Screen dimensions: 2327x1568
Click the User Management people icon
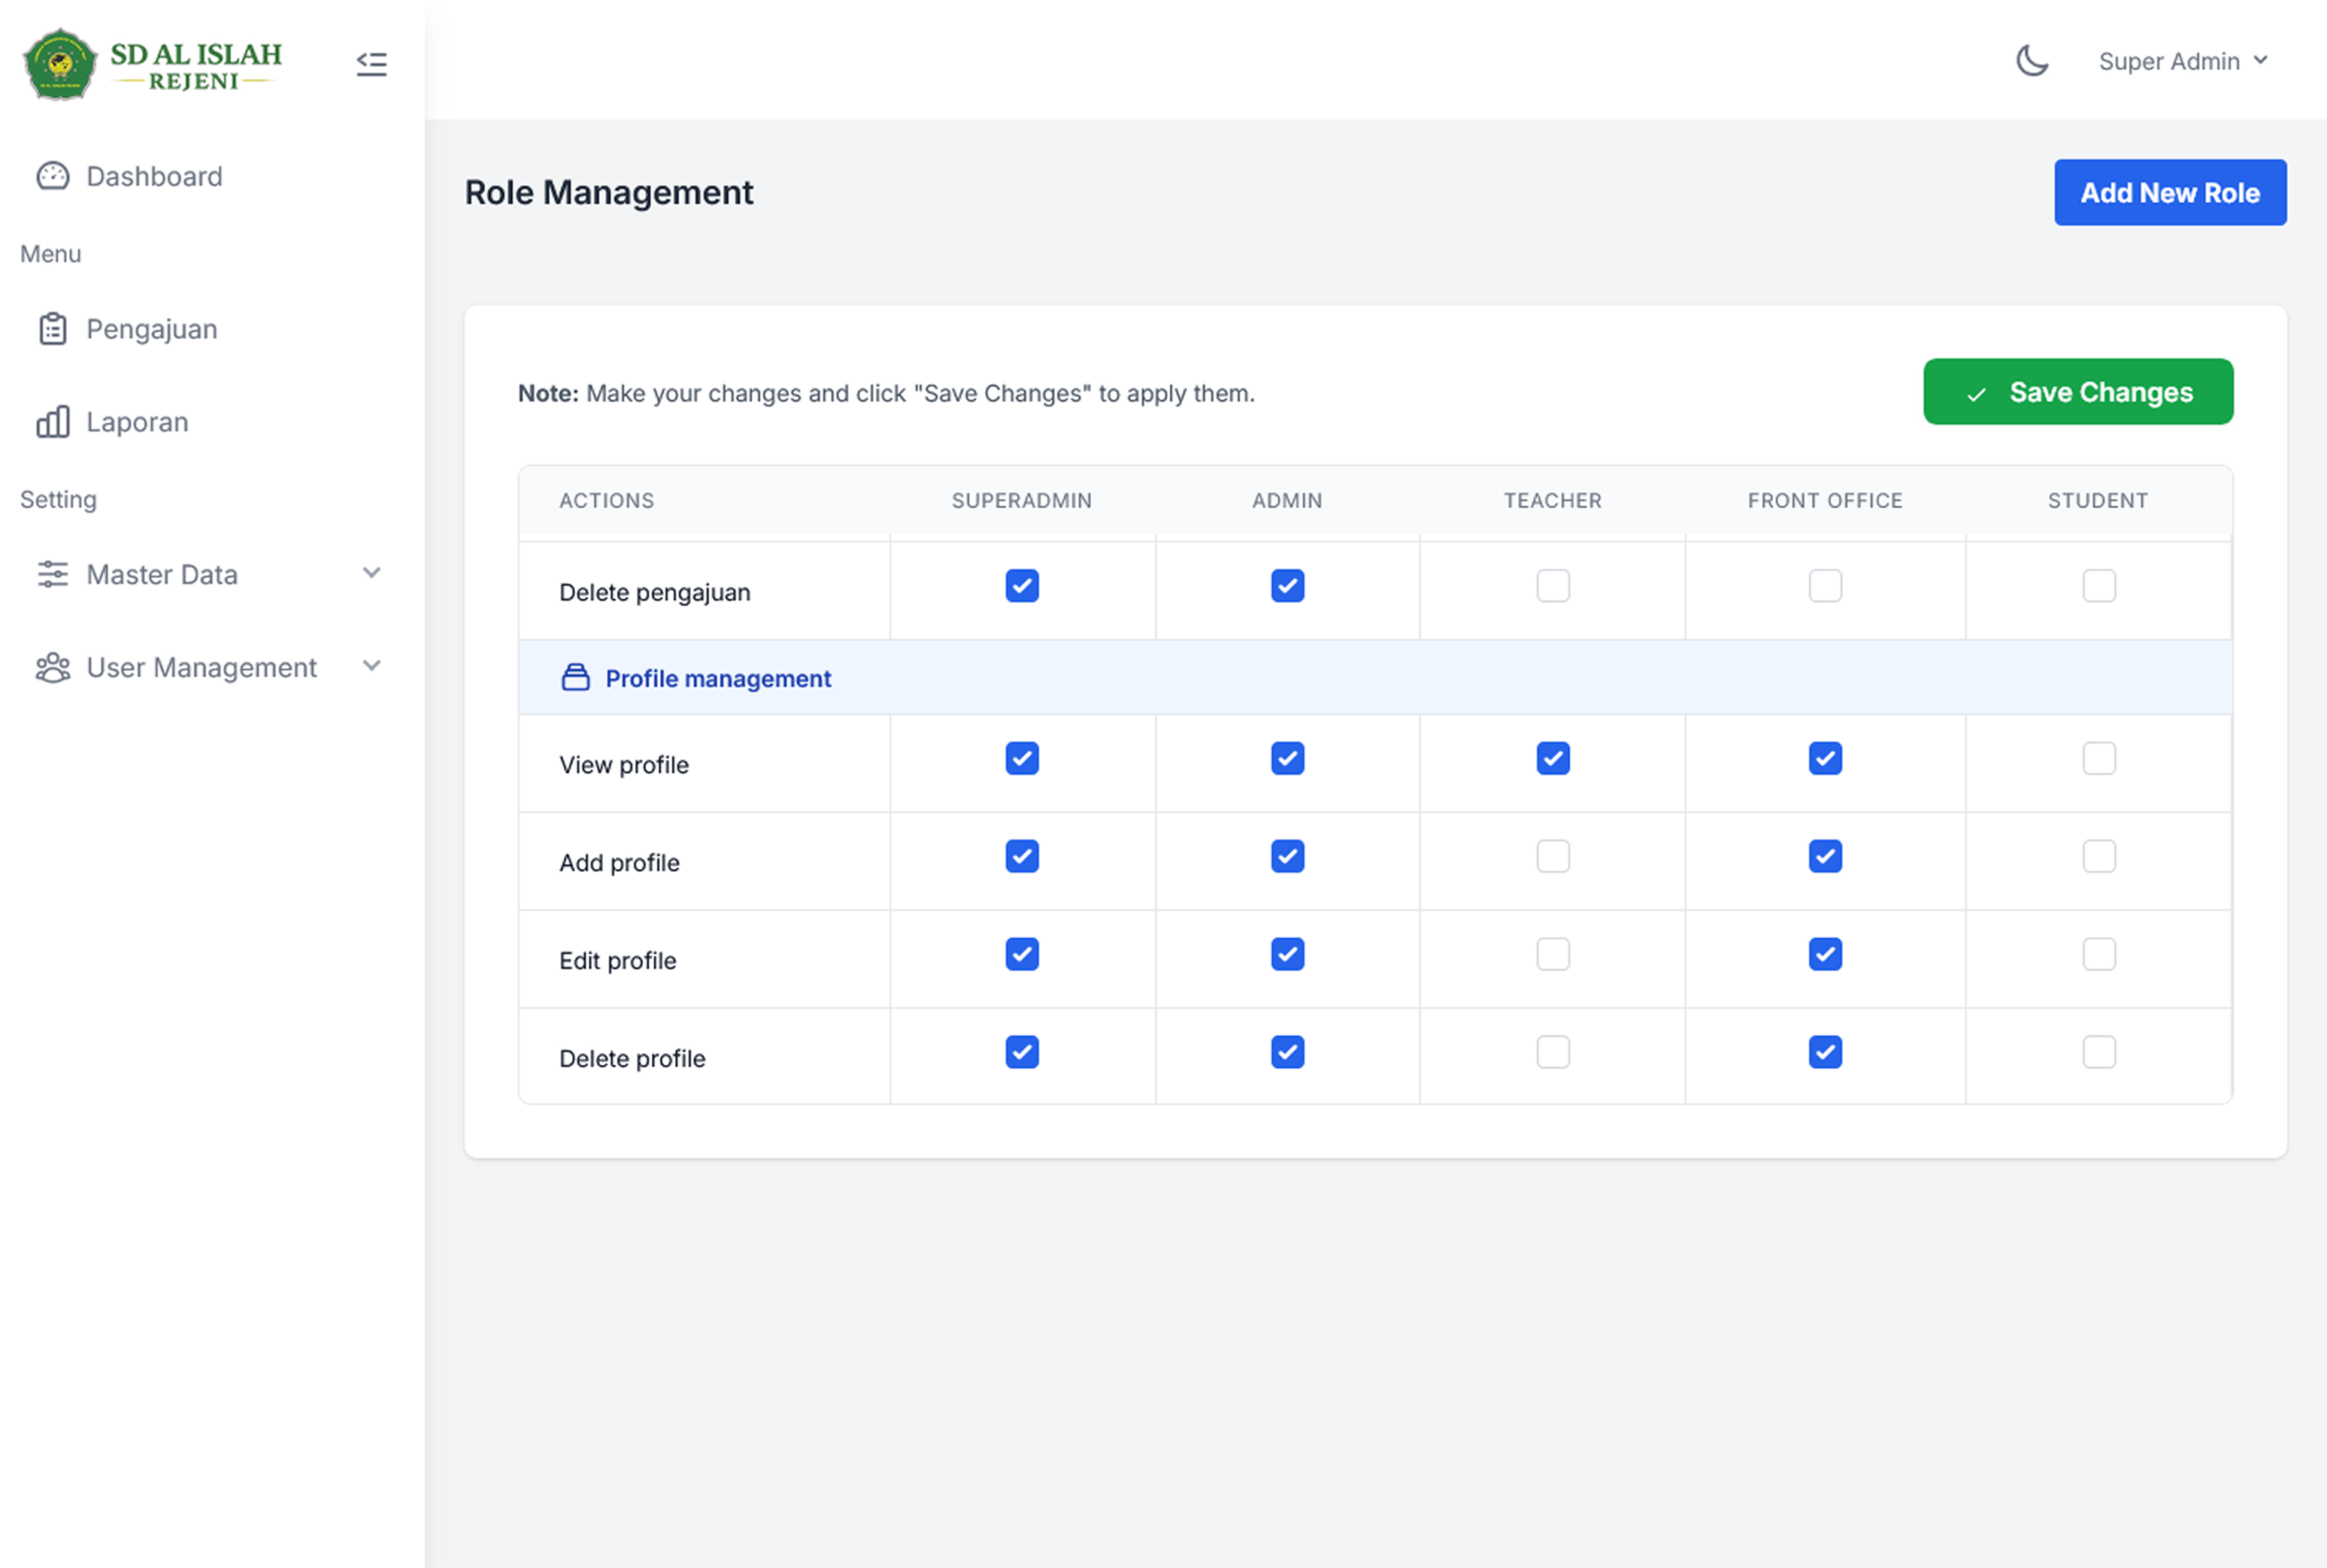[53, 667]
